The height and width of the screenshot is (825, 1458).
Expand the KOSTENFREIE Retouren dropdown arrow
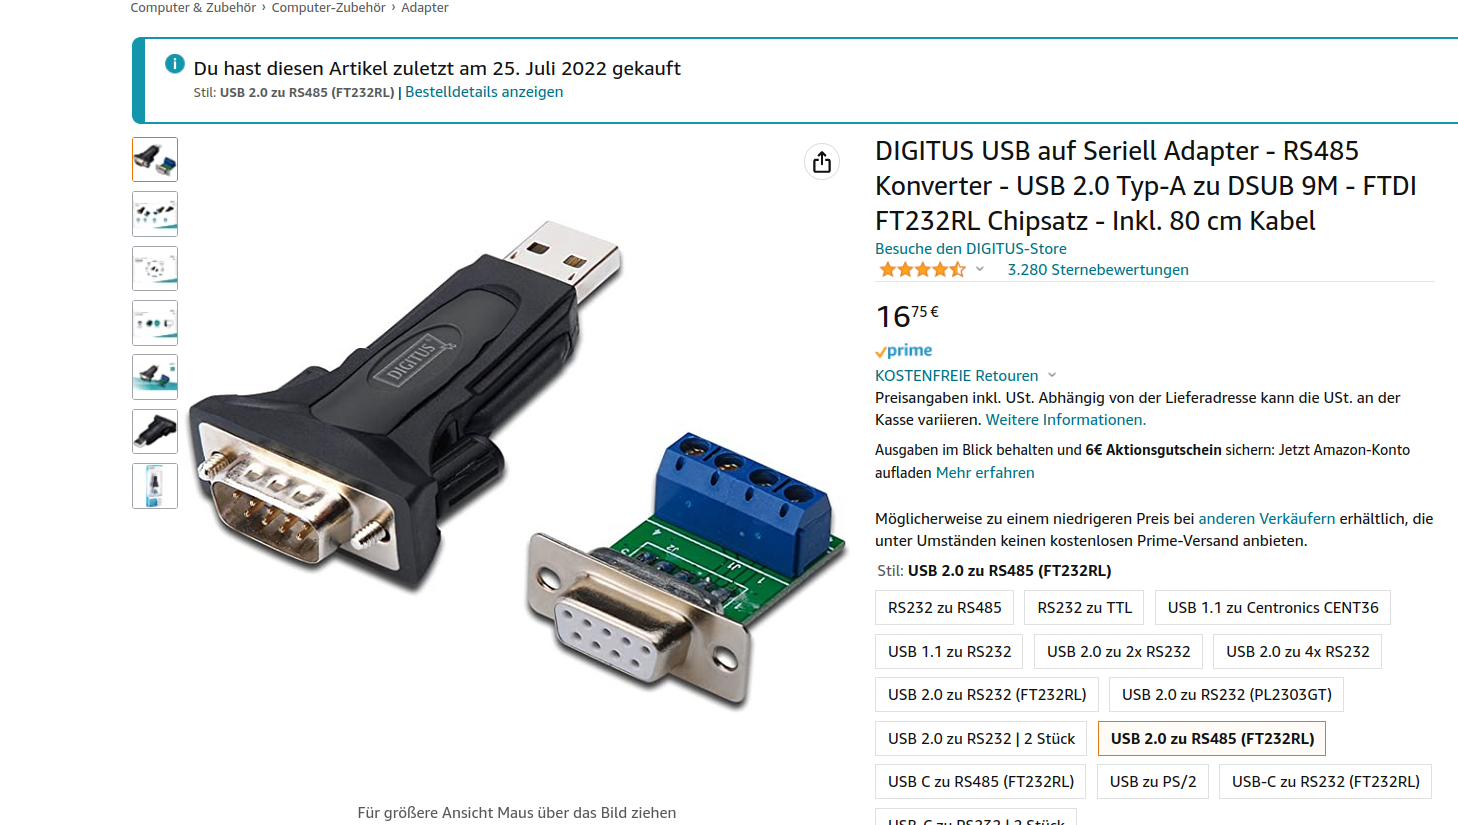click(1052, 376)
